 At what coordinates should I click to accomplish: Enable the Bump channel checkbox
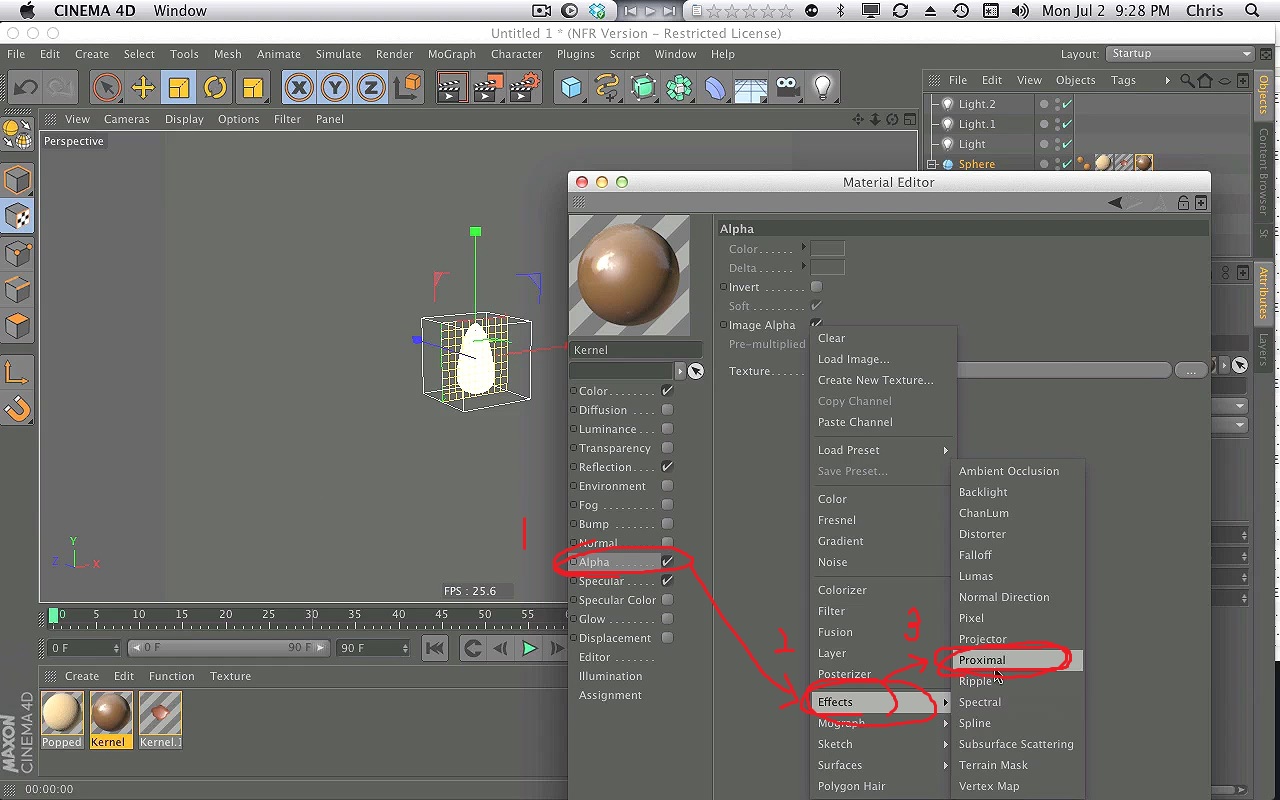point(667,524)
